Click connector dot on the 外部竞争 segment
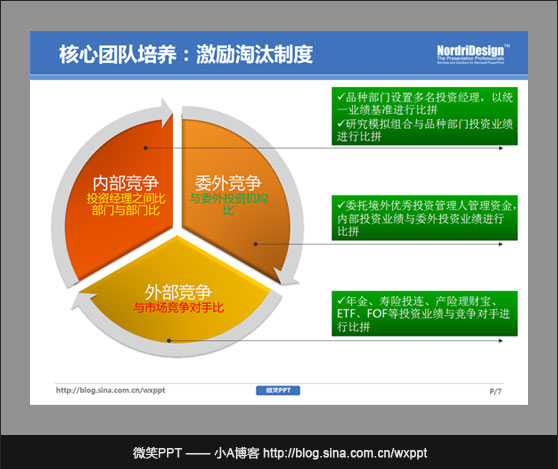Viewport: 558px width, 469px height. (169, 341)
